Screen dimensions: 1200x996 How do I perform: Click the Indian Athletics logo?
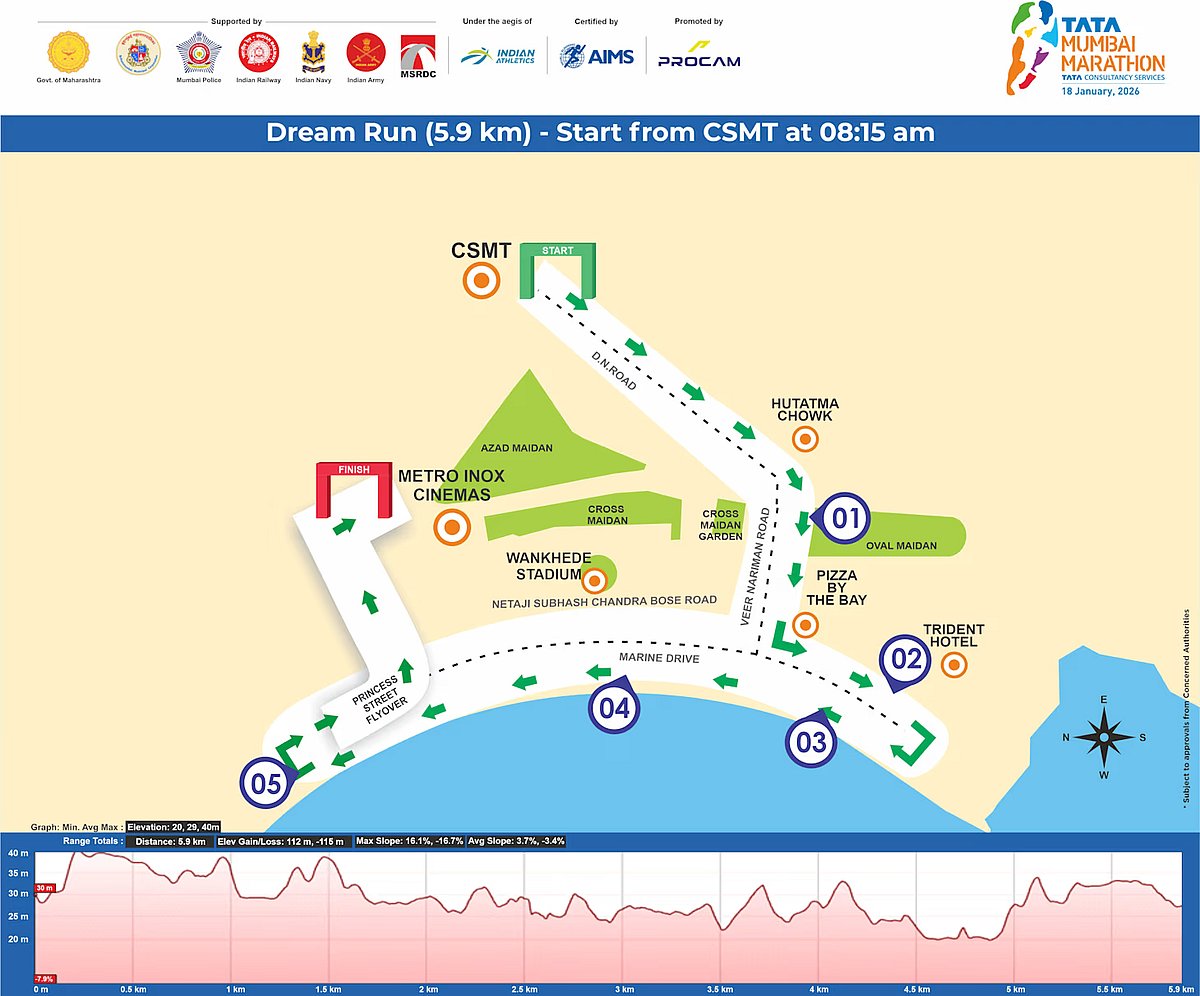pyautogui.click(x=498, y=56)
